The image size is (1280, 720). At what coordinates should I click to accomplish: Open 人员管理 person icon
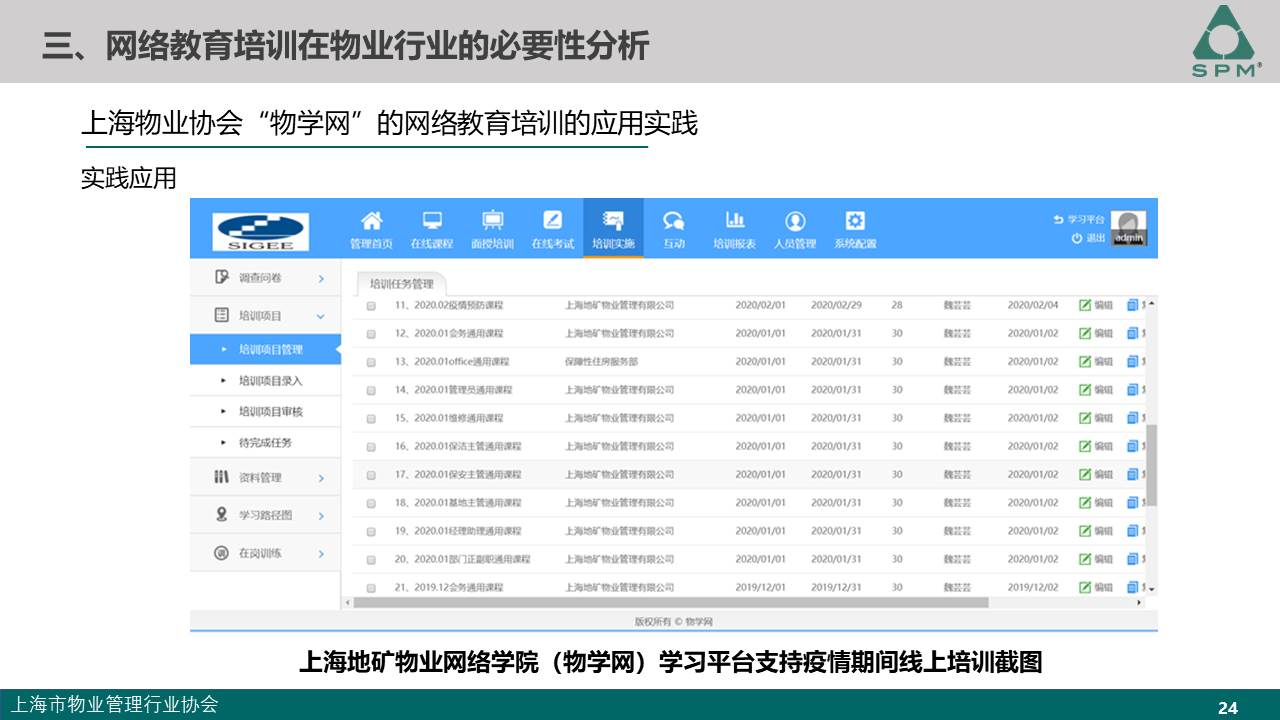tap(795, 221)
